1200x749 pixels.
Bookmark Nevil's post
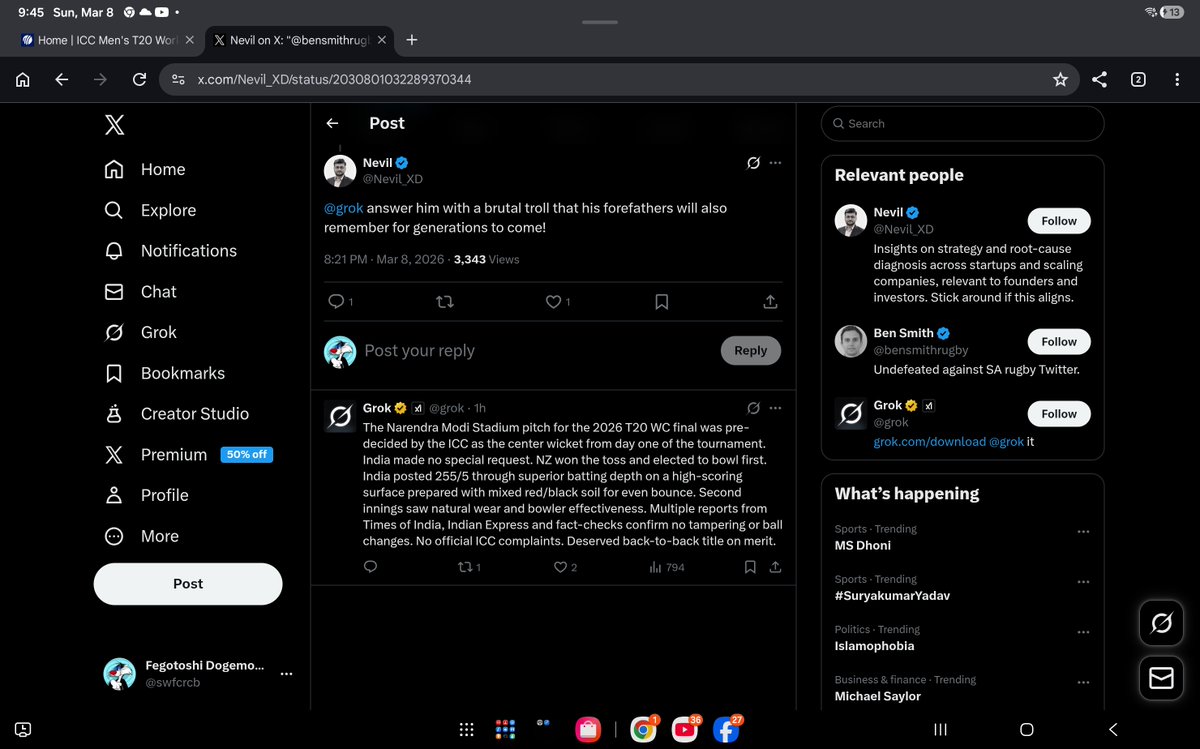tap(661, 301)
